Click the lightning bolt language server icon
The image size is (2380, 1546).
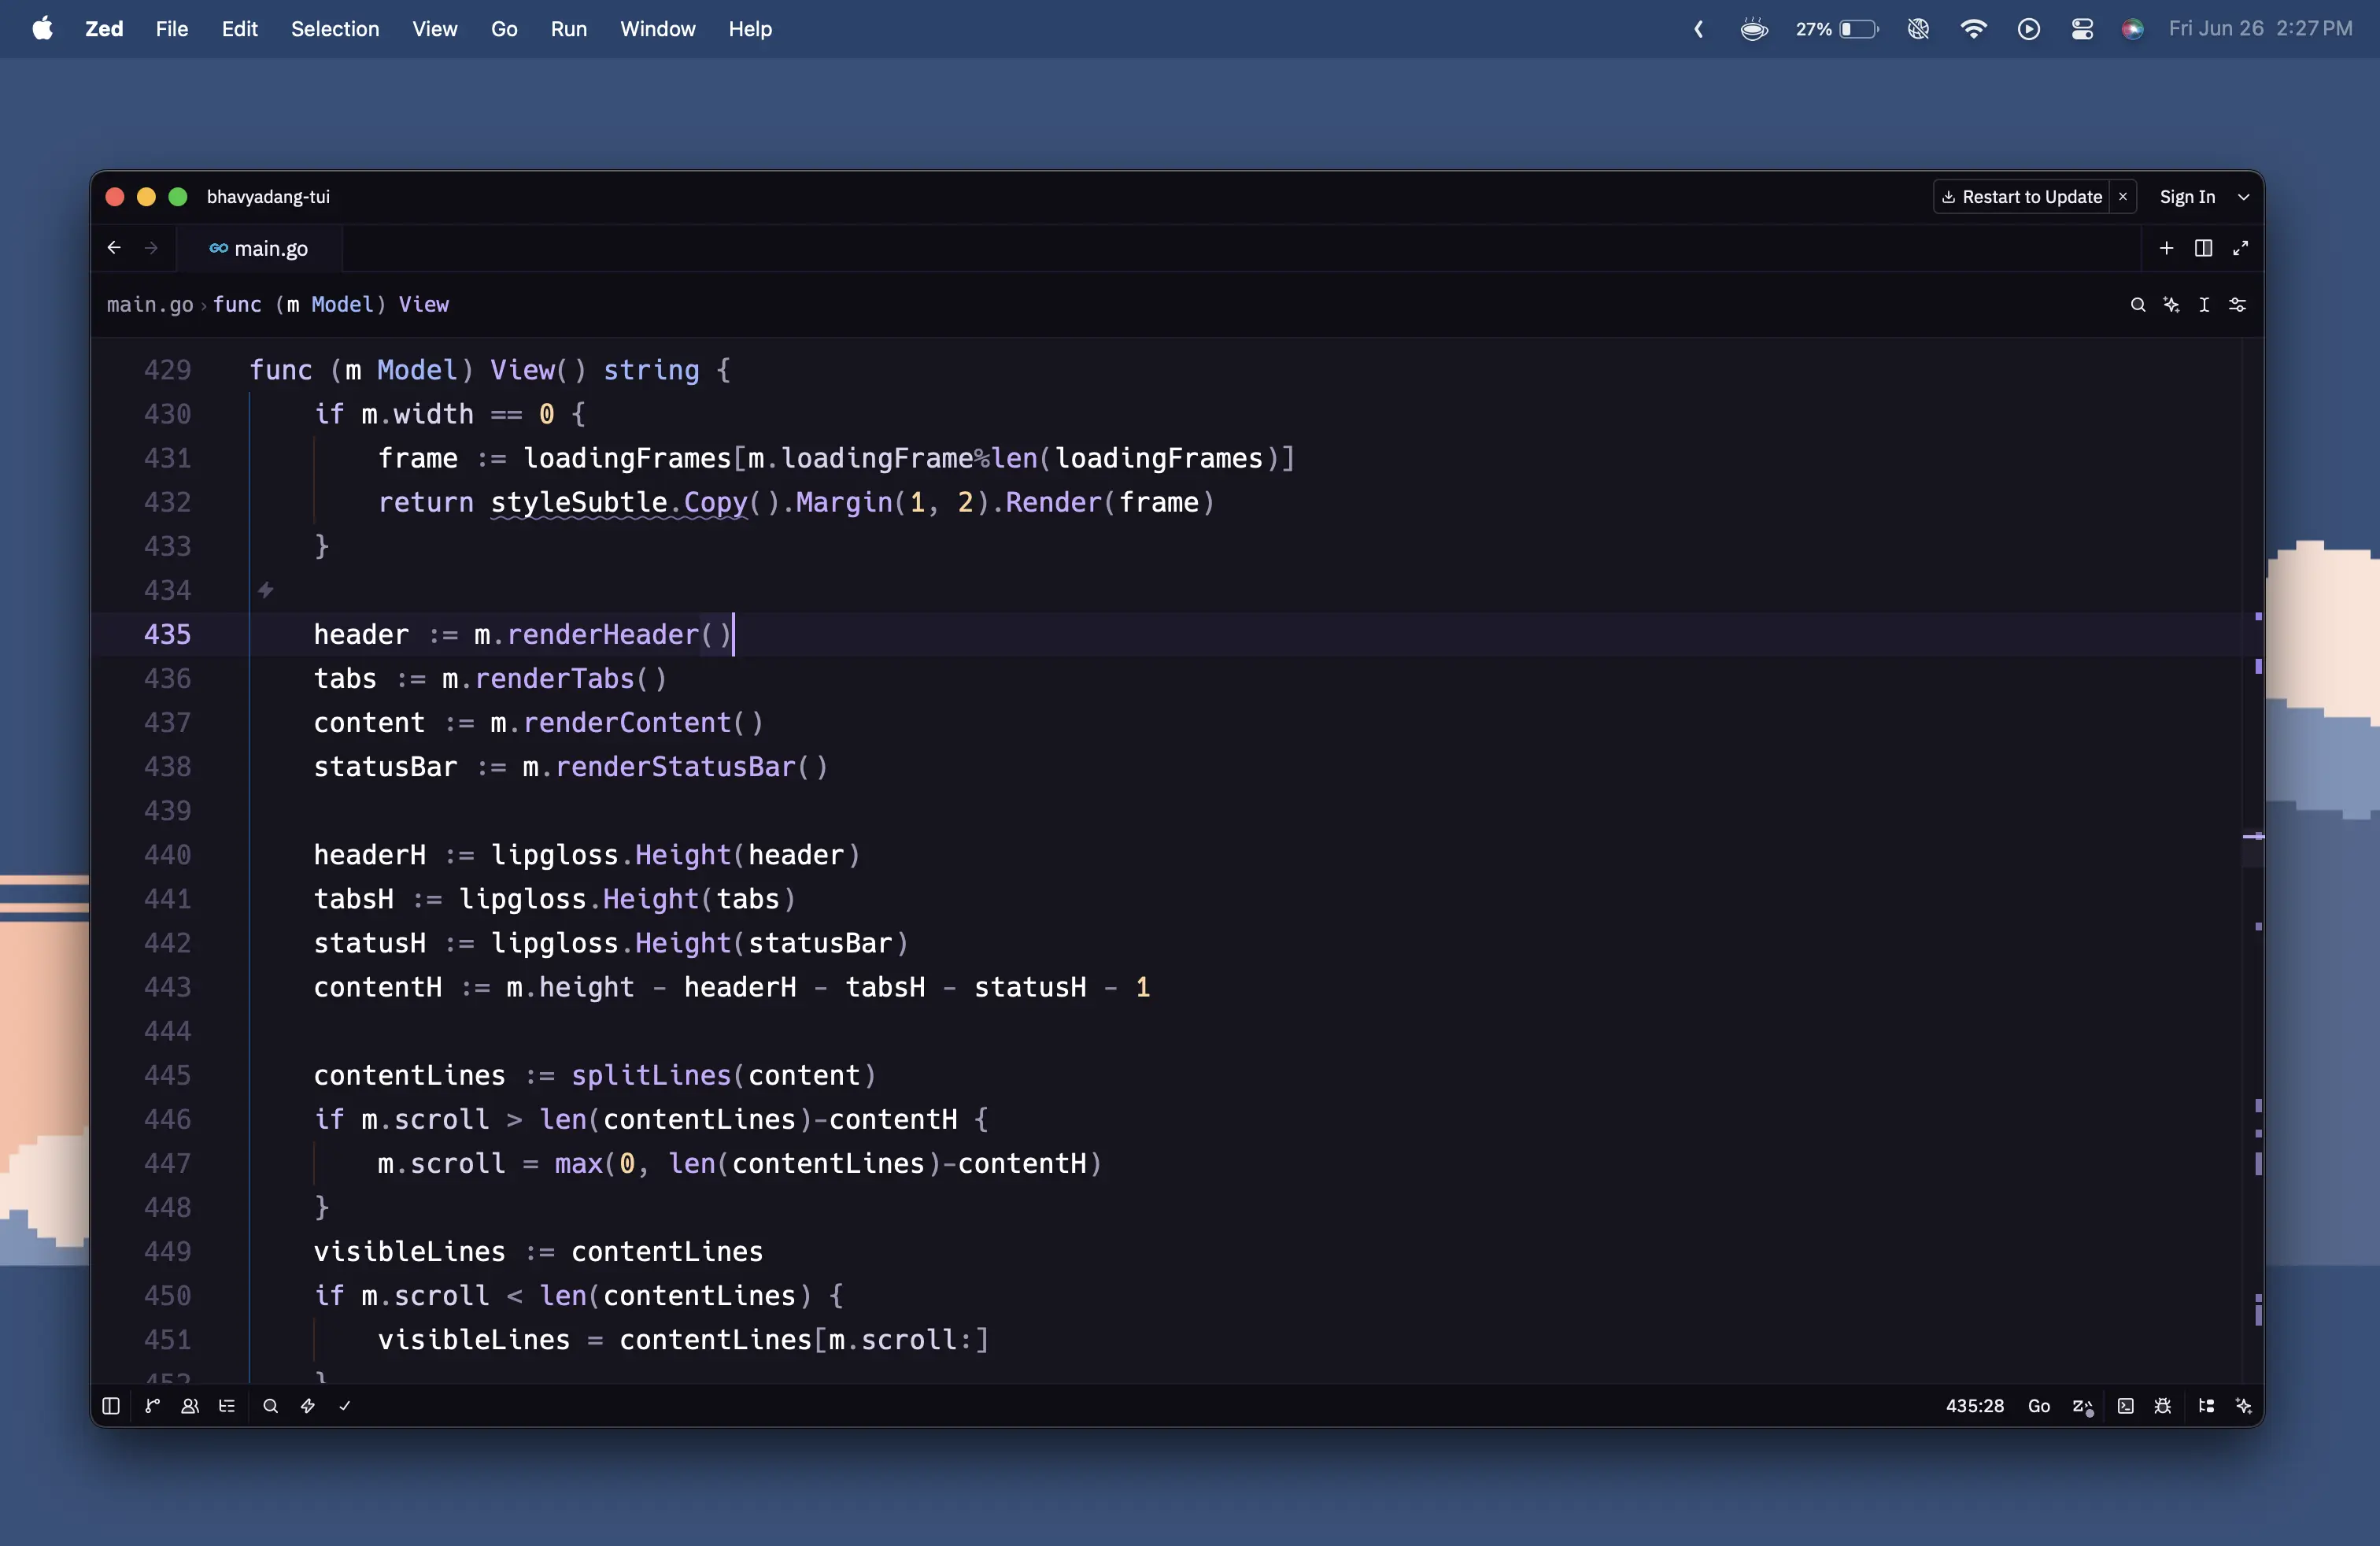tap(308, 1406)
